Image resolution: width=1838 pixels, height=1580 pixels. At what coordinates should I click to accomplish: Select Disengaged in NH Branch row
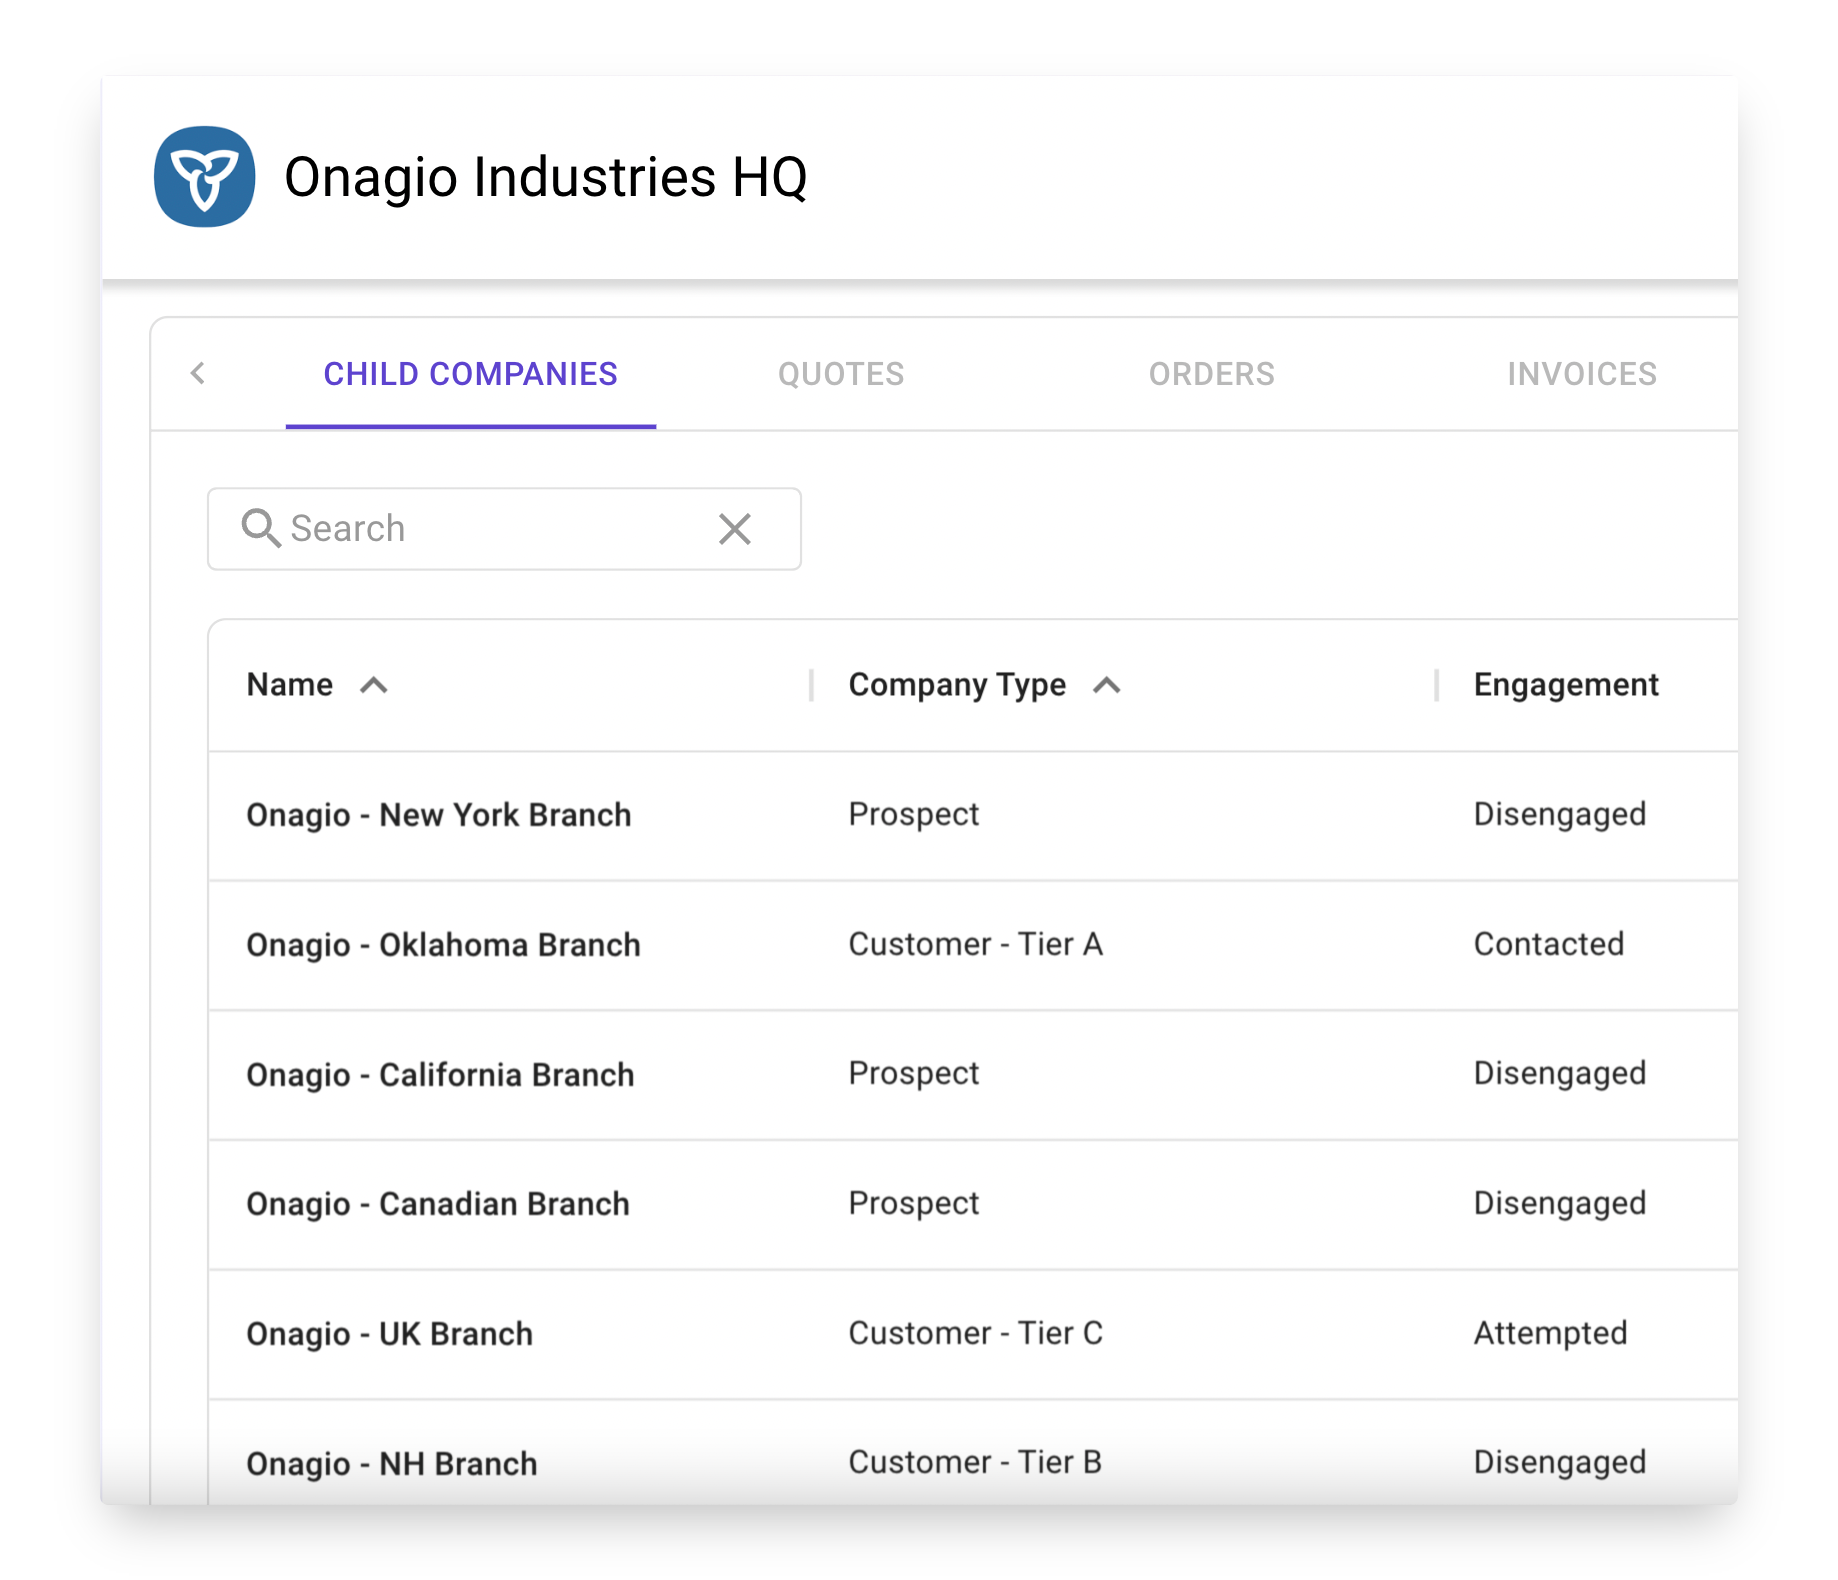tap(1560, 1463)
